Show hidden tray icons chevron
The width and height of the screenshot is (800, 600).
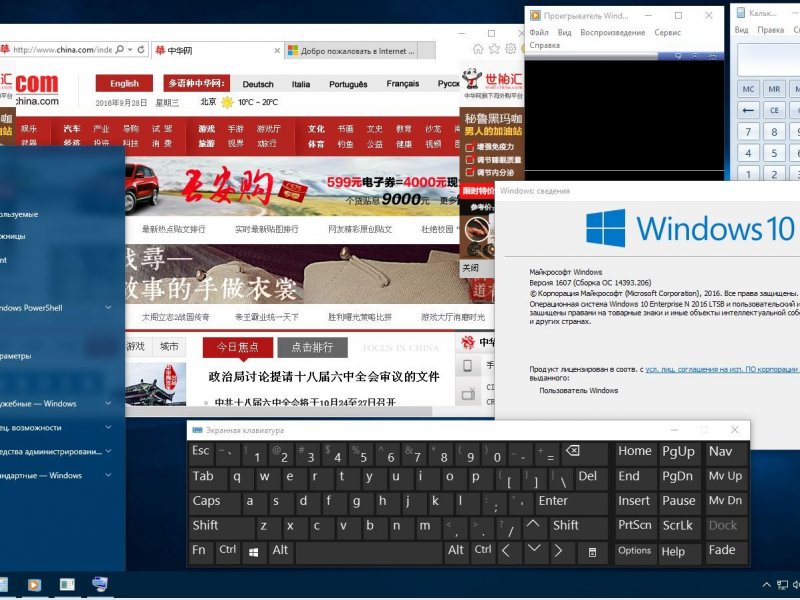pos(766,585)
